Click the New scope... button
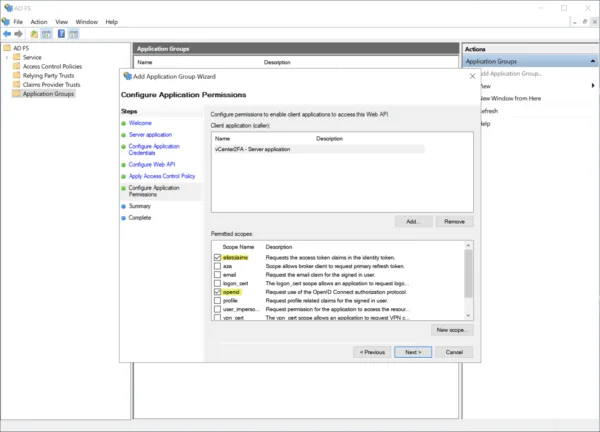 point(452,330)
